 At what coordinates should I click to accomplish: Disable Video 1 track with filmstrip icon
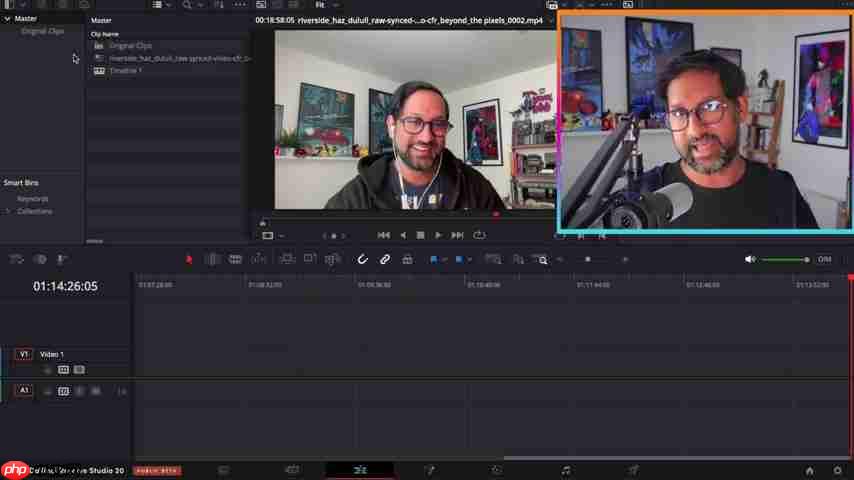click(79, 370)
